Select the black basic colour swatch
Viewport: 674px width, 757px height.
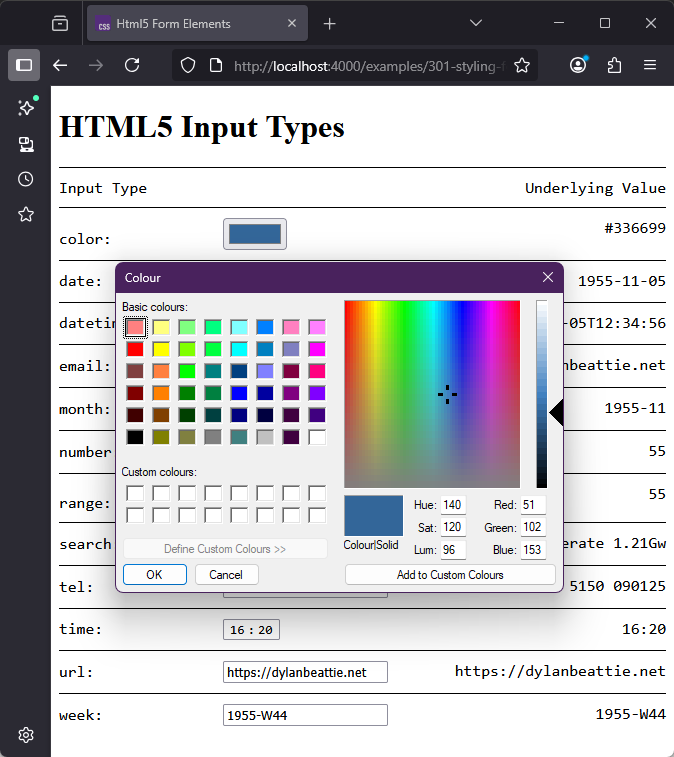tap(135, 437)
